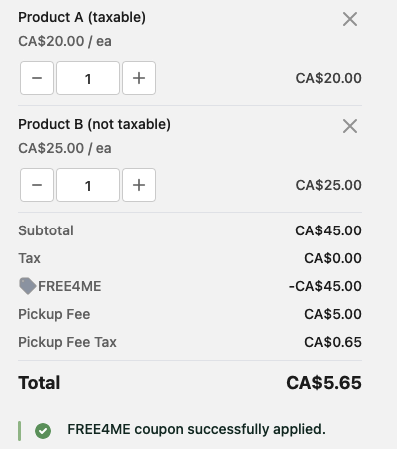This screenshot has height=449, width=397.
Task: Open the Product A (taxable) title
Action: [x=82, y=17]
